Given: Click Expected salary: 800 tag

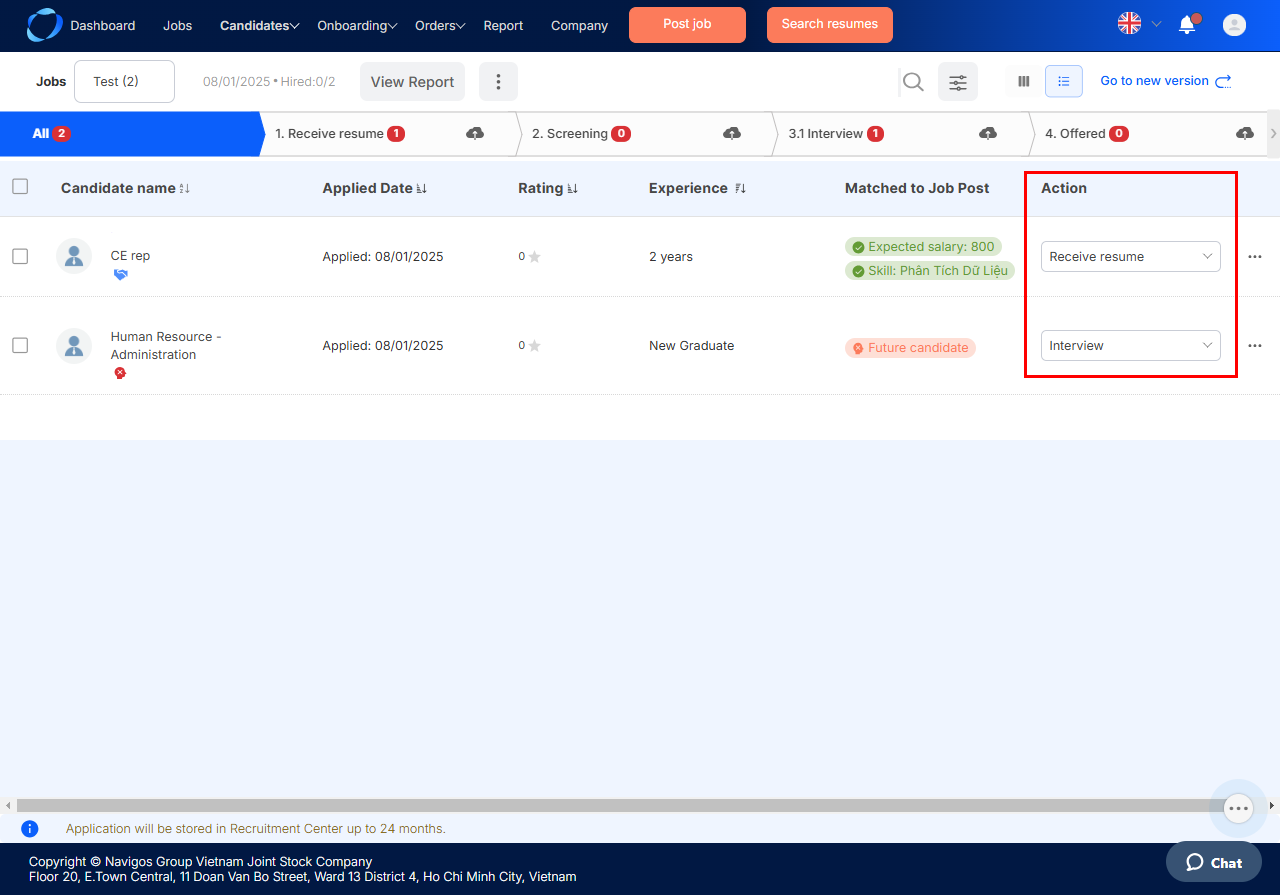Looking at the screenshot, I should (x=923, y=247).
